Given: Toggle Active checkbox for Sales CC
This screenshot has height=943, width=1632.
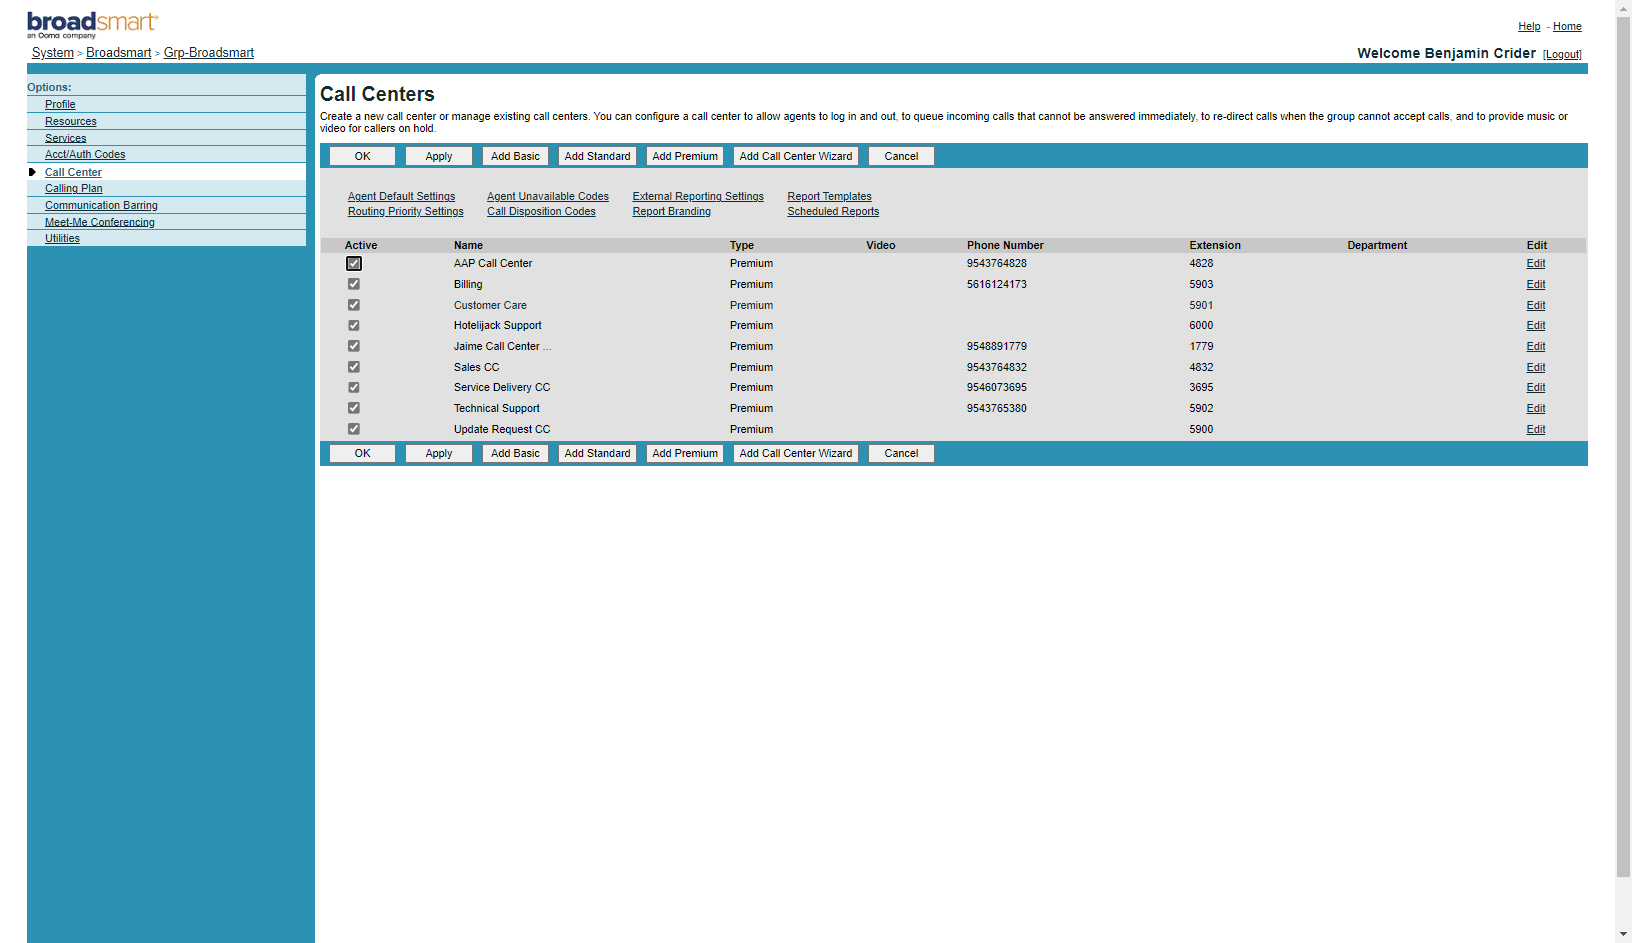Looking at the screenshot, I should 354,367.
